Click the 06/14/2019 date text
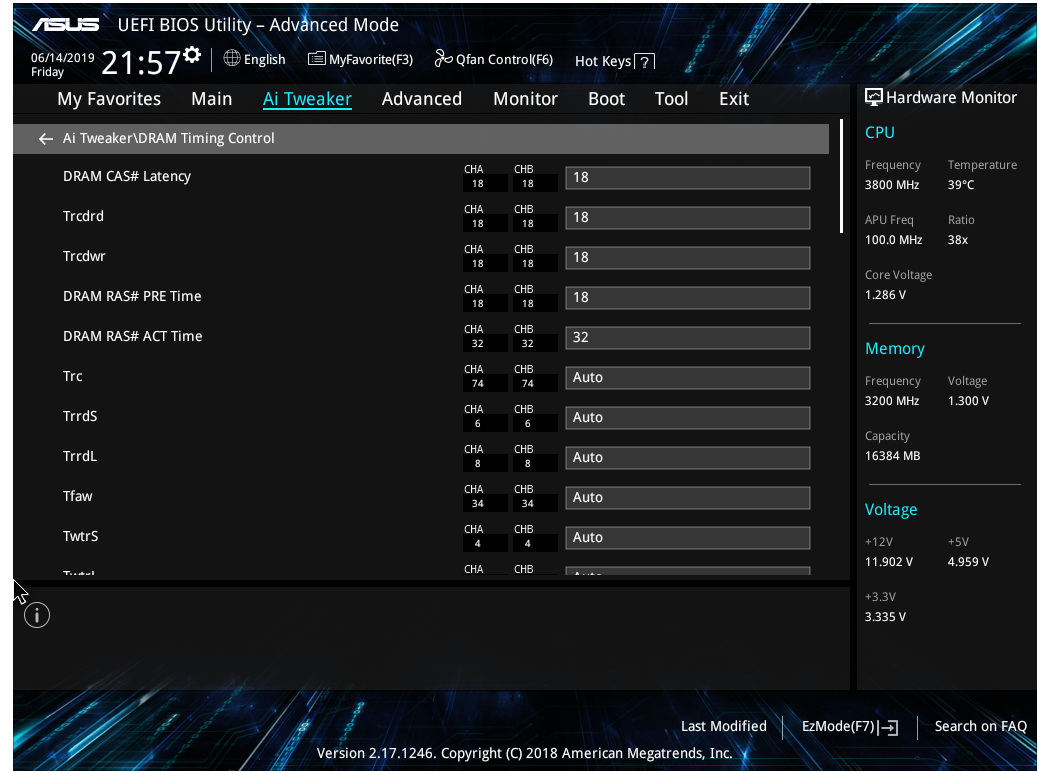This screenshot has width=1039, height=773. pyautogui.click(x=62, y=58)
